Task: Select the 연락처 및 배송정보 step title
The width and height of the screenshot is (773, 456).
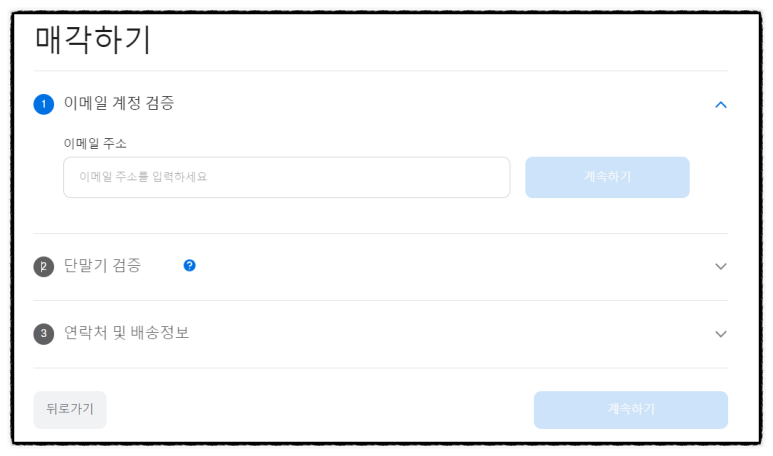Action: point(127,333)
